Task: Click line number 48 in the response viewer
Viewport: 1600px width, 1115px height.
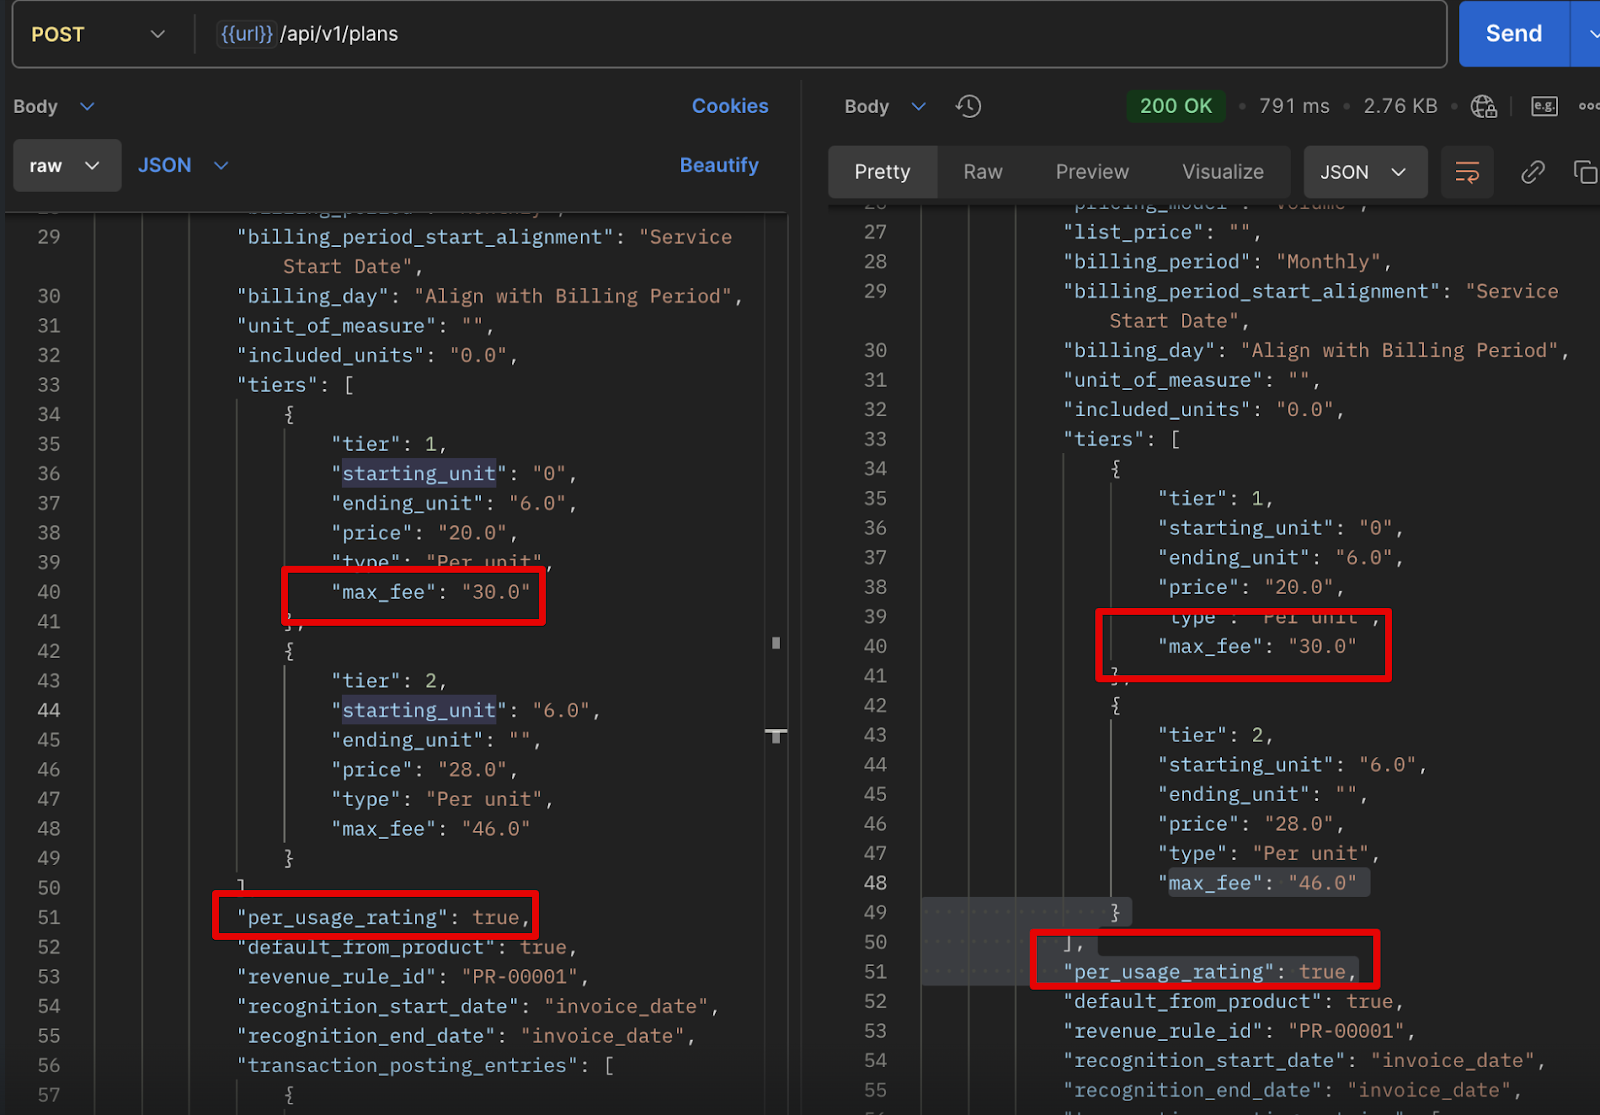Action: coord(875,883)
